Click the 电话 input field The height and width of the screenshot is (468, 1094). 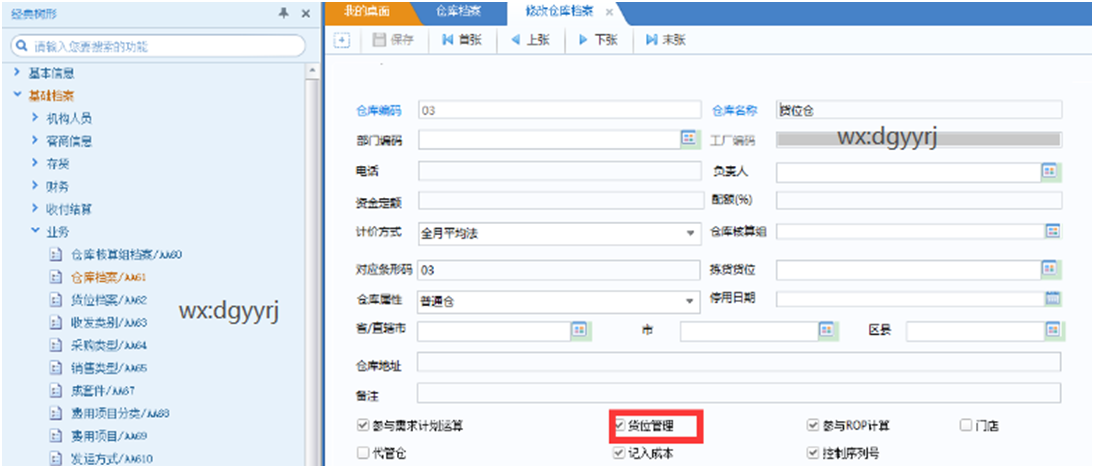560,171
